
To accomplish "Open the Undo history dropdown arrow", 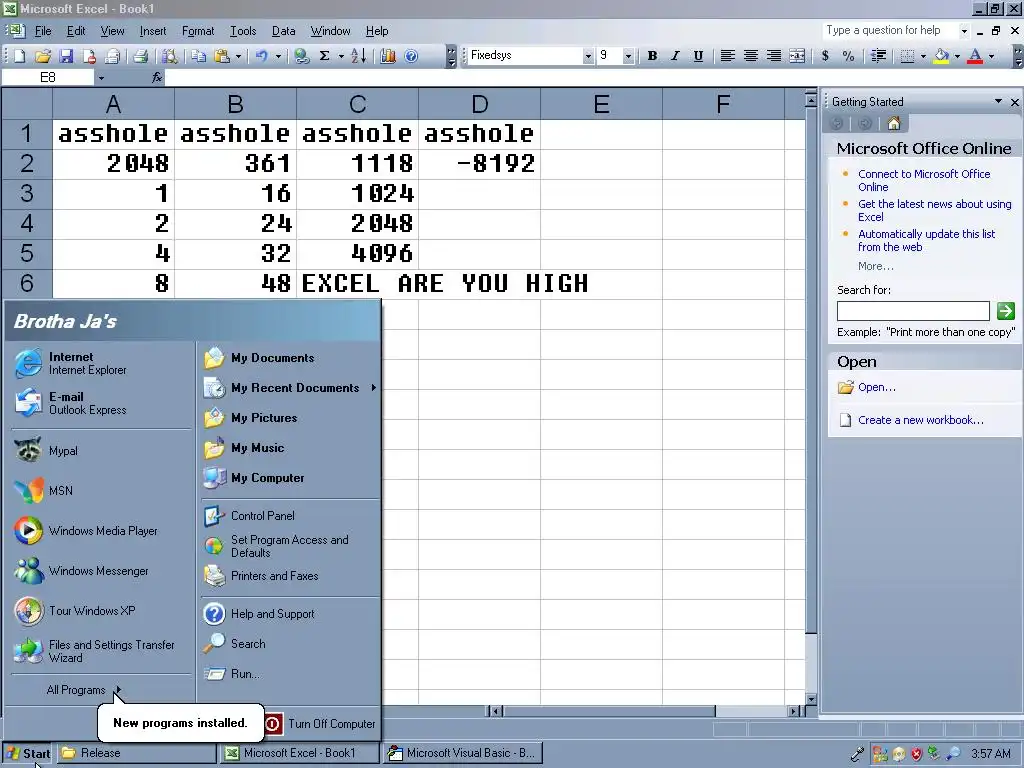I will (278, 56).
